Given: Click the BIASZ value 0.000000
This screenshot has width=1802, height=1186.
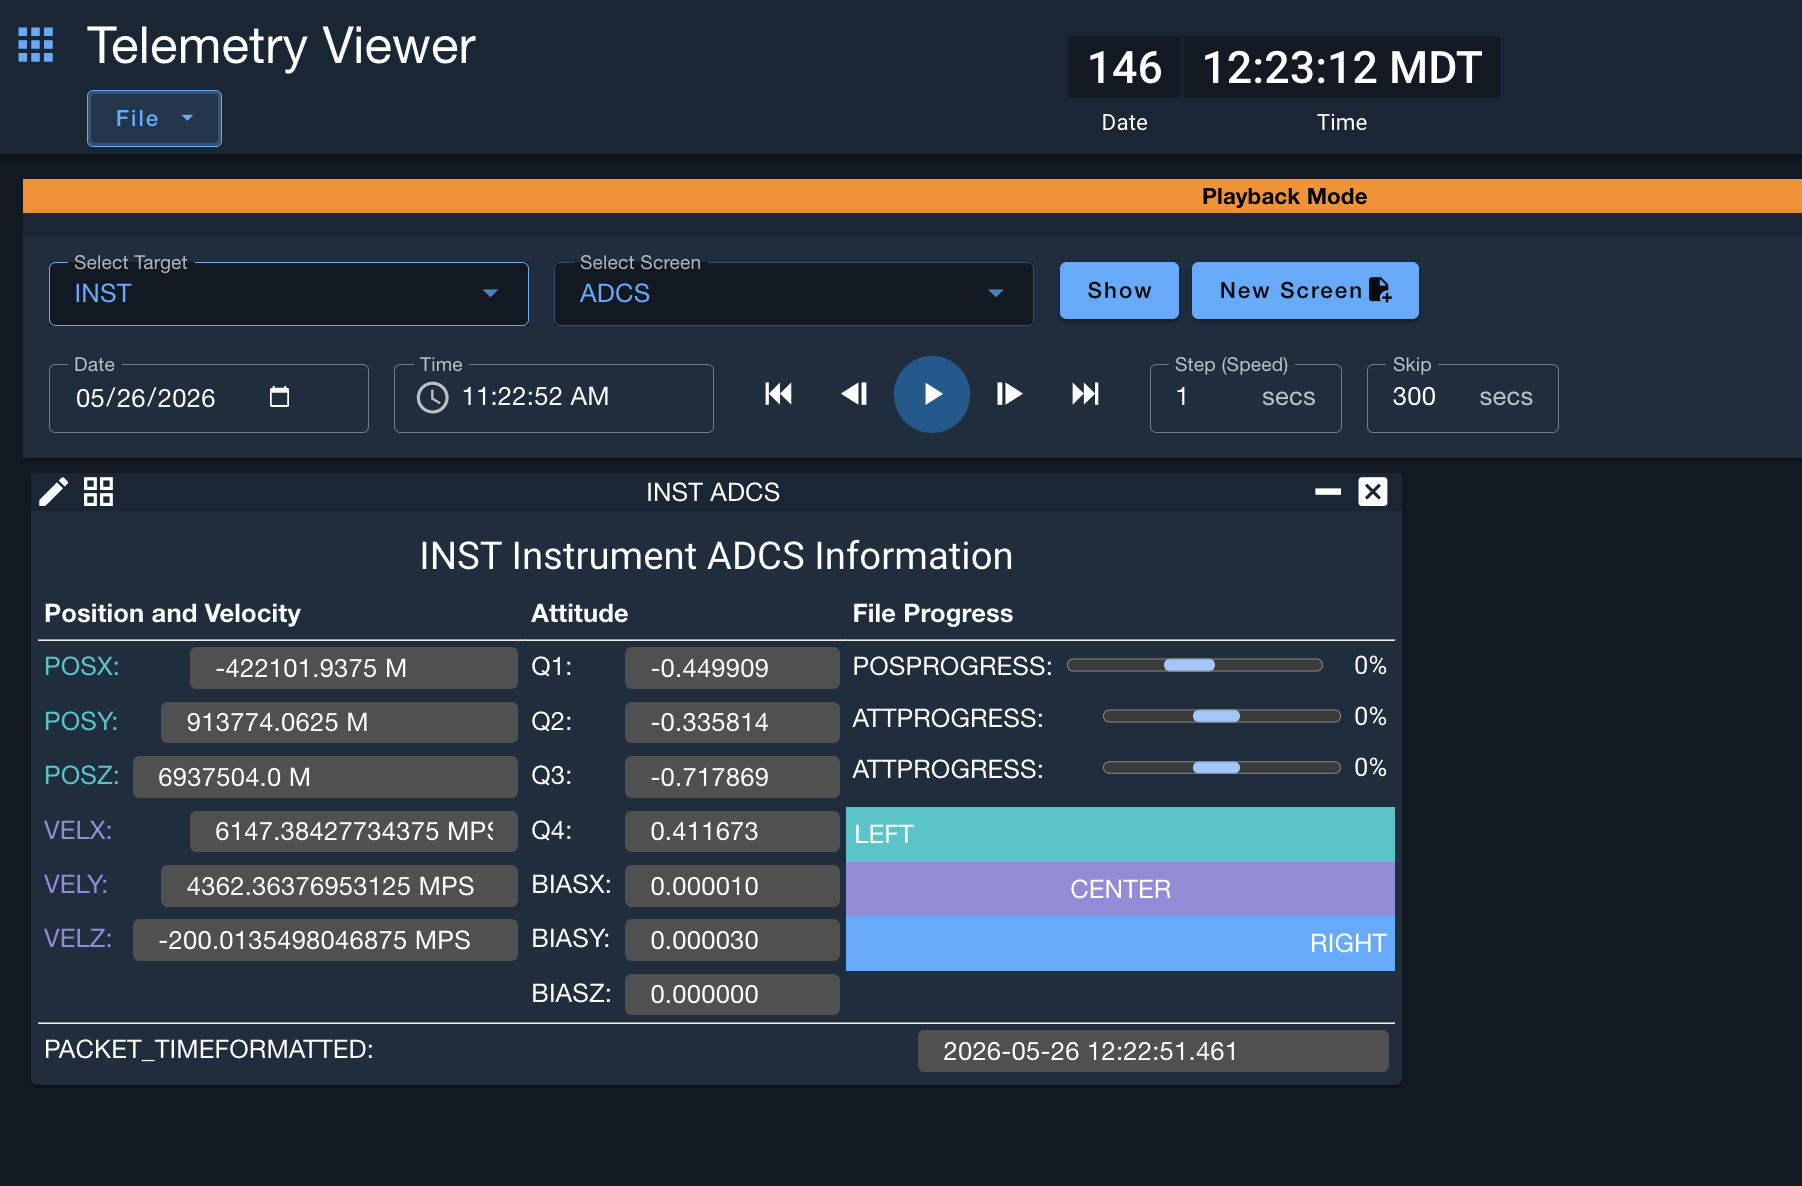Looking at the screenshot, I should pos(732,994).
